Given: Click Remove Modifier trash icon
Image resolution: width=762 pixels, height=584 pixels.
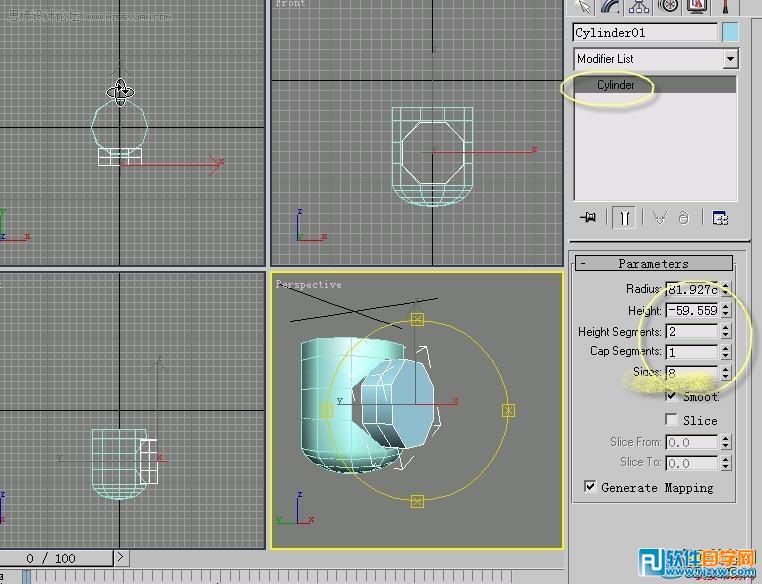Looking at the screenshot, I should pos(683,217).
